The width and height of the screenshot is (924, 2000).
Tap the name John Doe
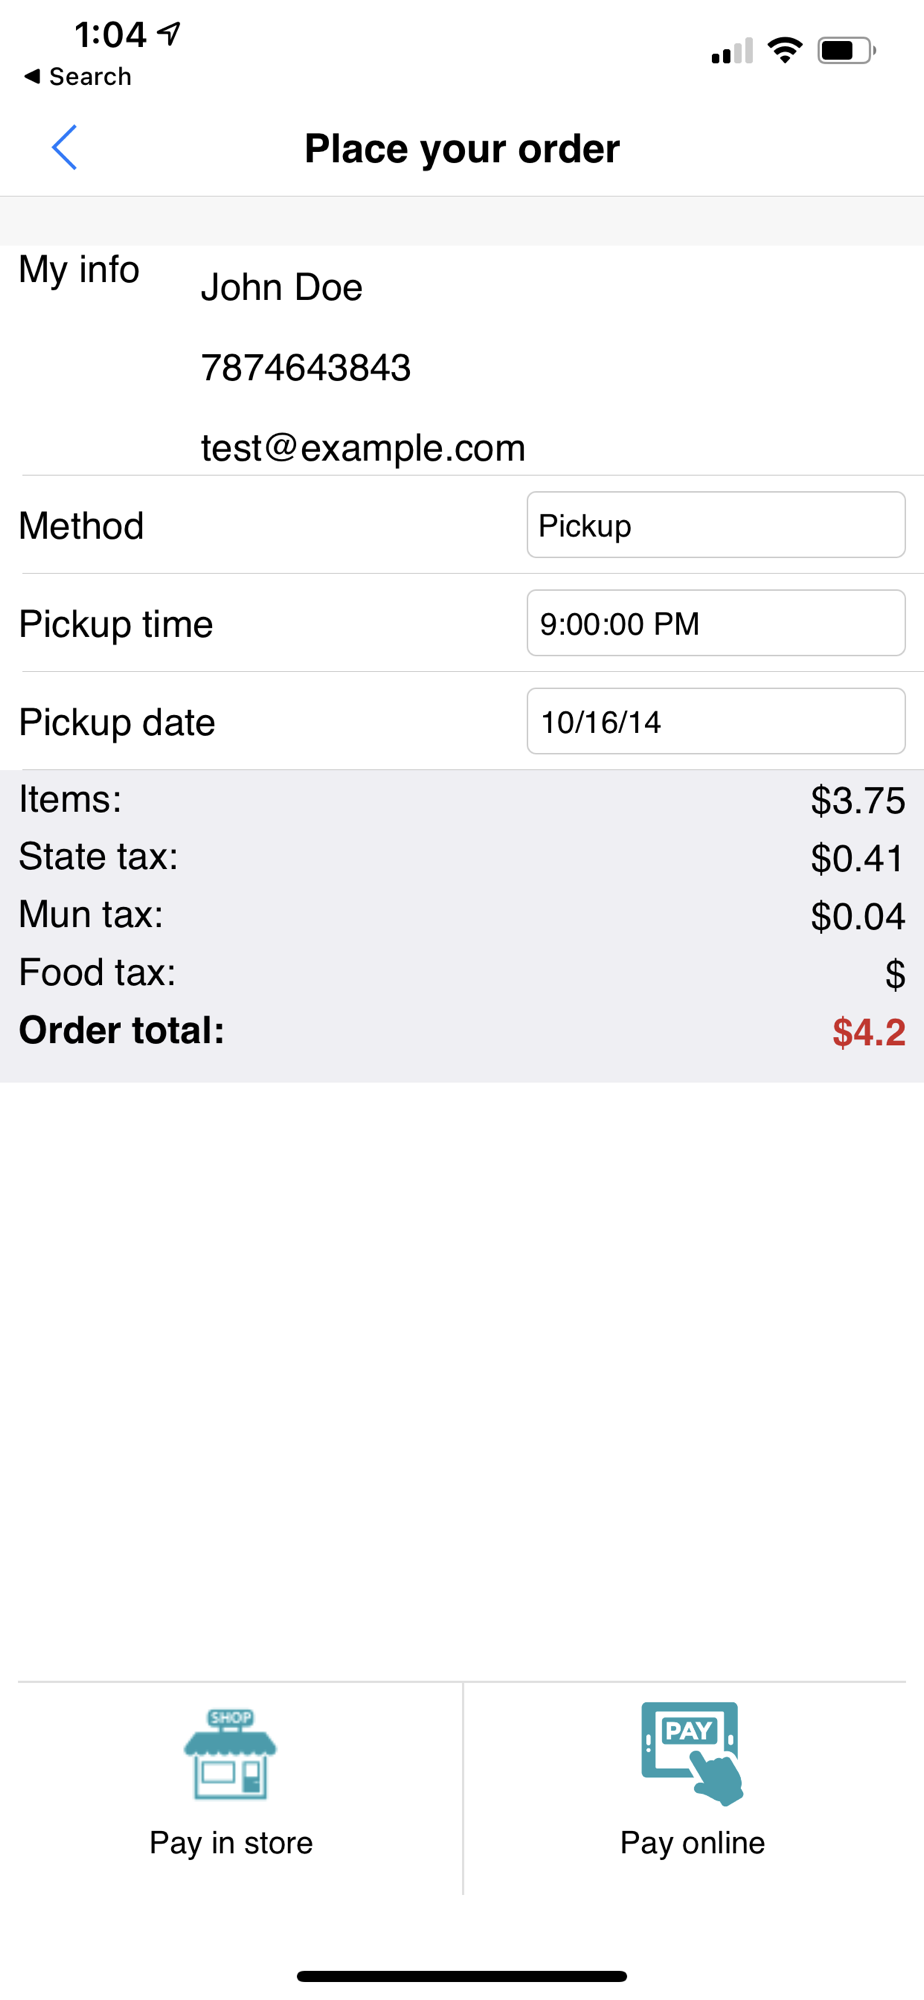click(281, 288)
